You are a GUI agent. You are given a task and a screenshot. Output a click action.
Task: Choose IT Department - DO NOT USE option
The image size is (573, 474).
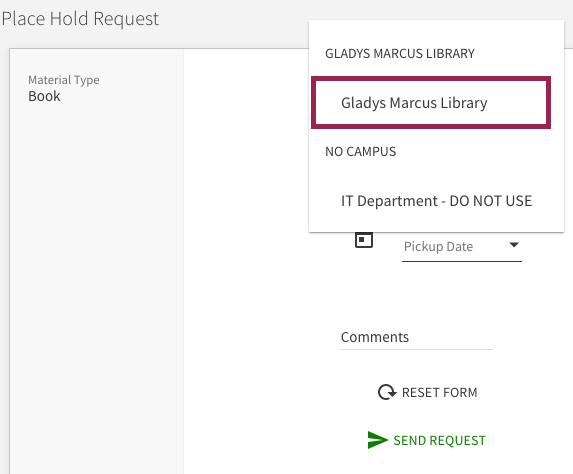click(x=436, y=201)
